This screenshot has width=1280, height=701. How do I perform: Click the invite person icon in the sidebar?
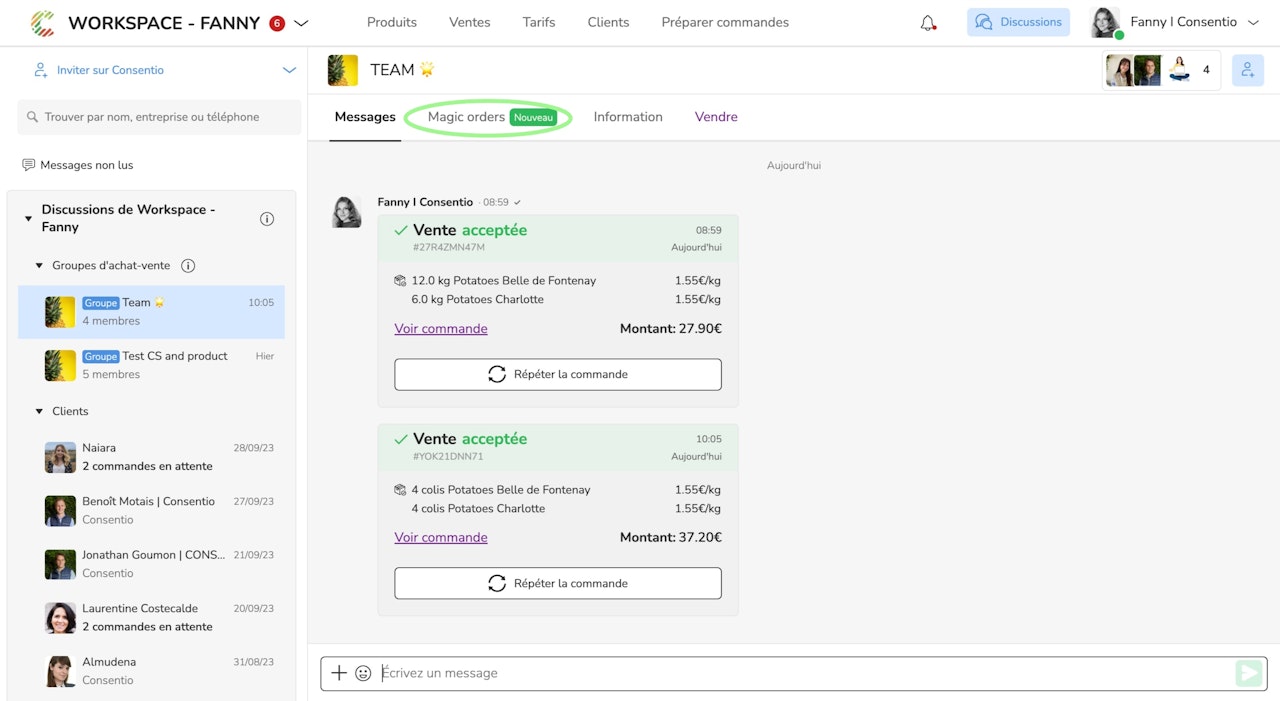click(41, 70)
